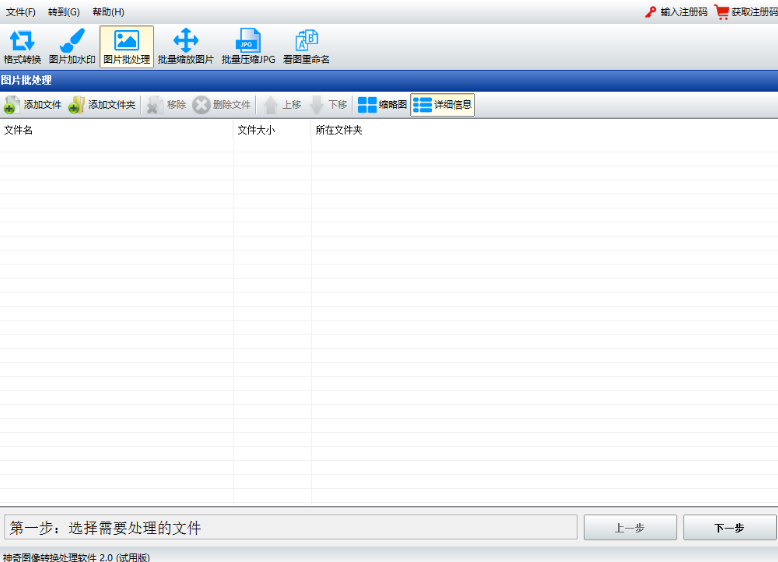Open the 文件(F) menu
Screen dimensions: 778x562
[x=21, y=12]
